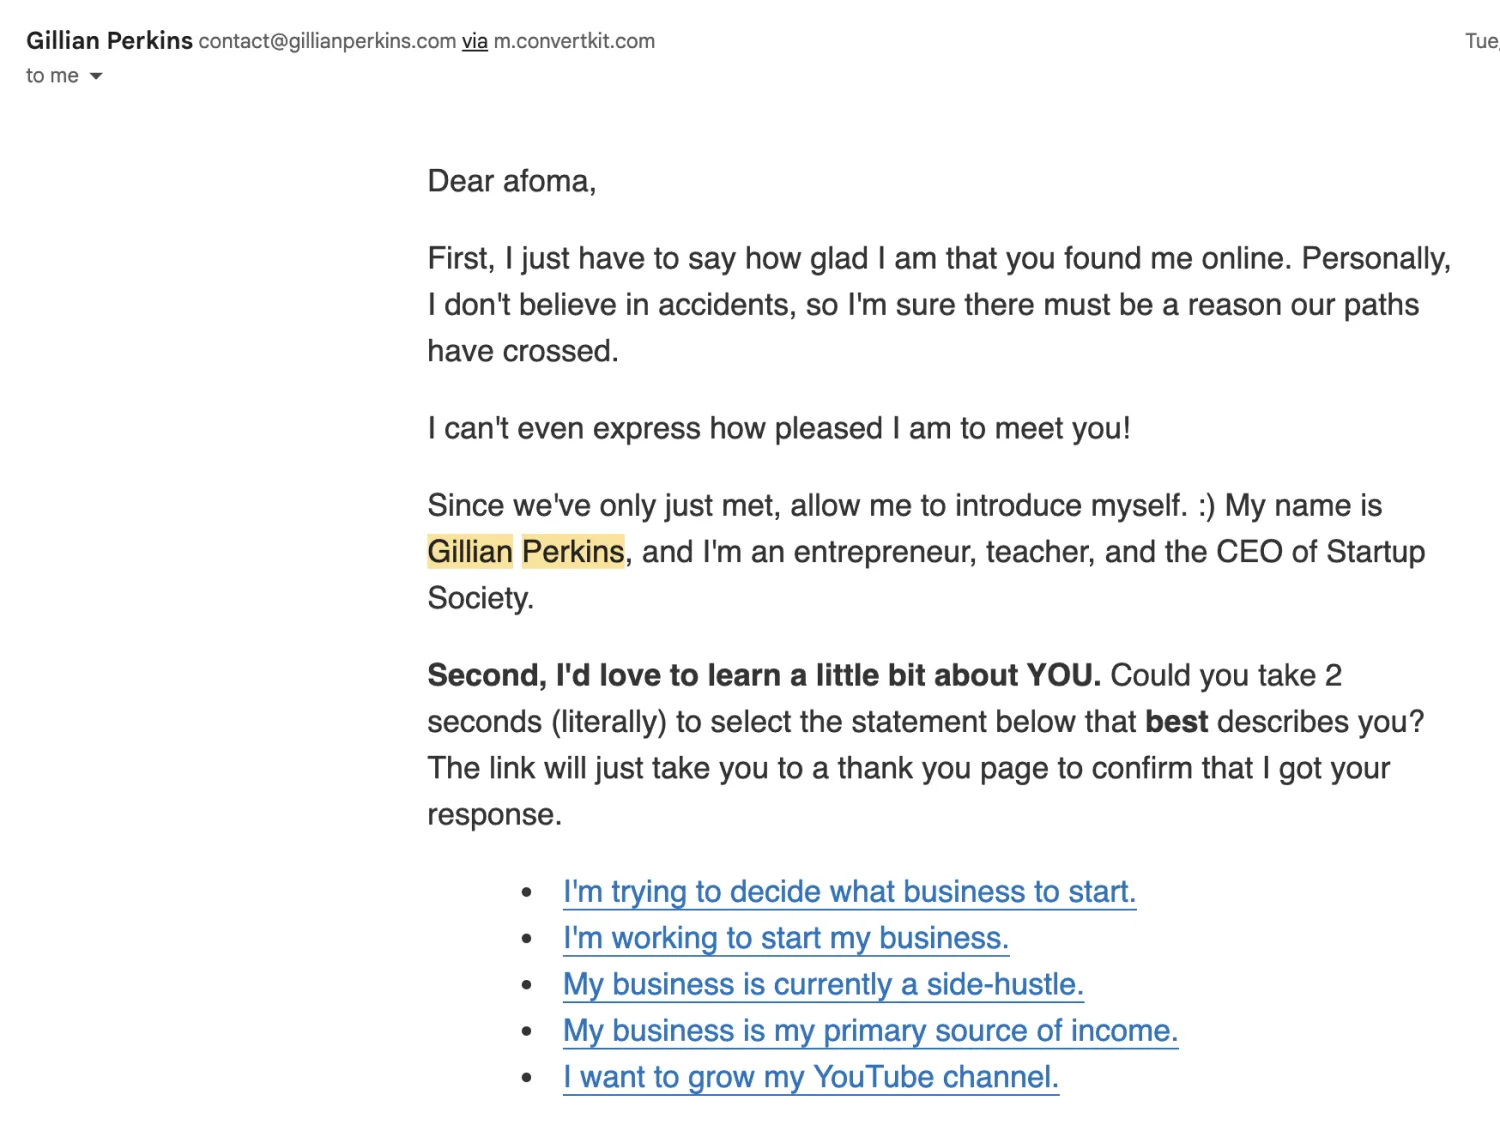Image resolution: width=1500 pixels, height=1136 pixels.
Task: Follow "My business is my primary source of income" link
Action: (870, 1030)
